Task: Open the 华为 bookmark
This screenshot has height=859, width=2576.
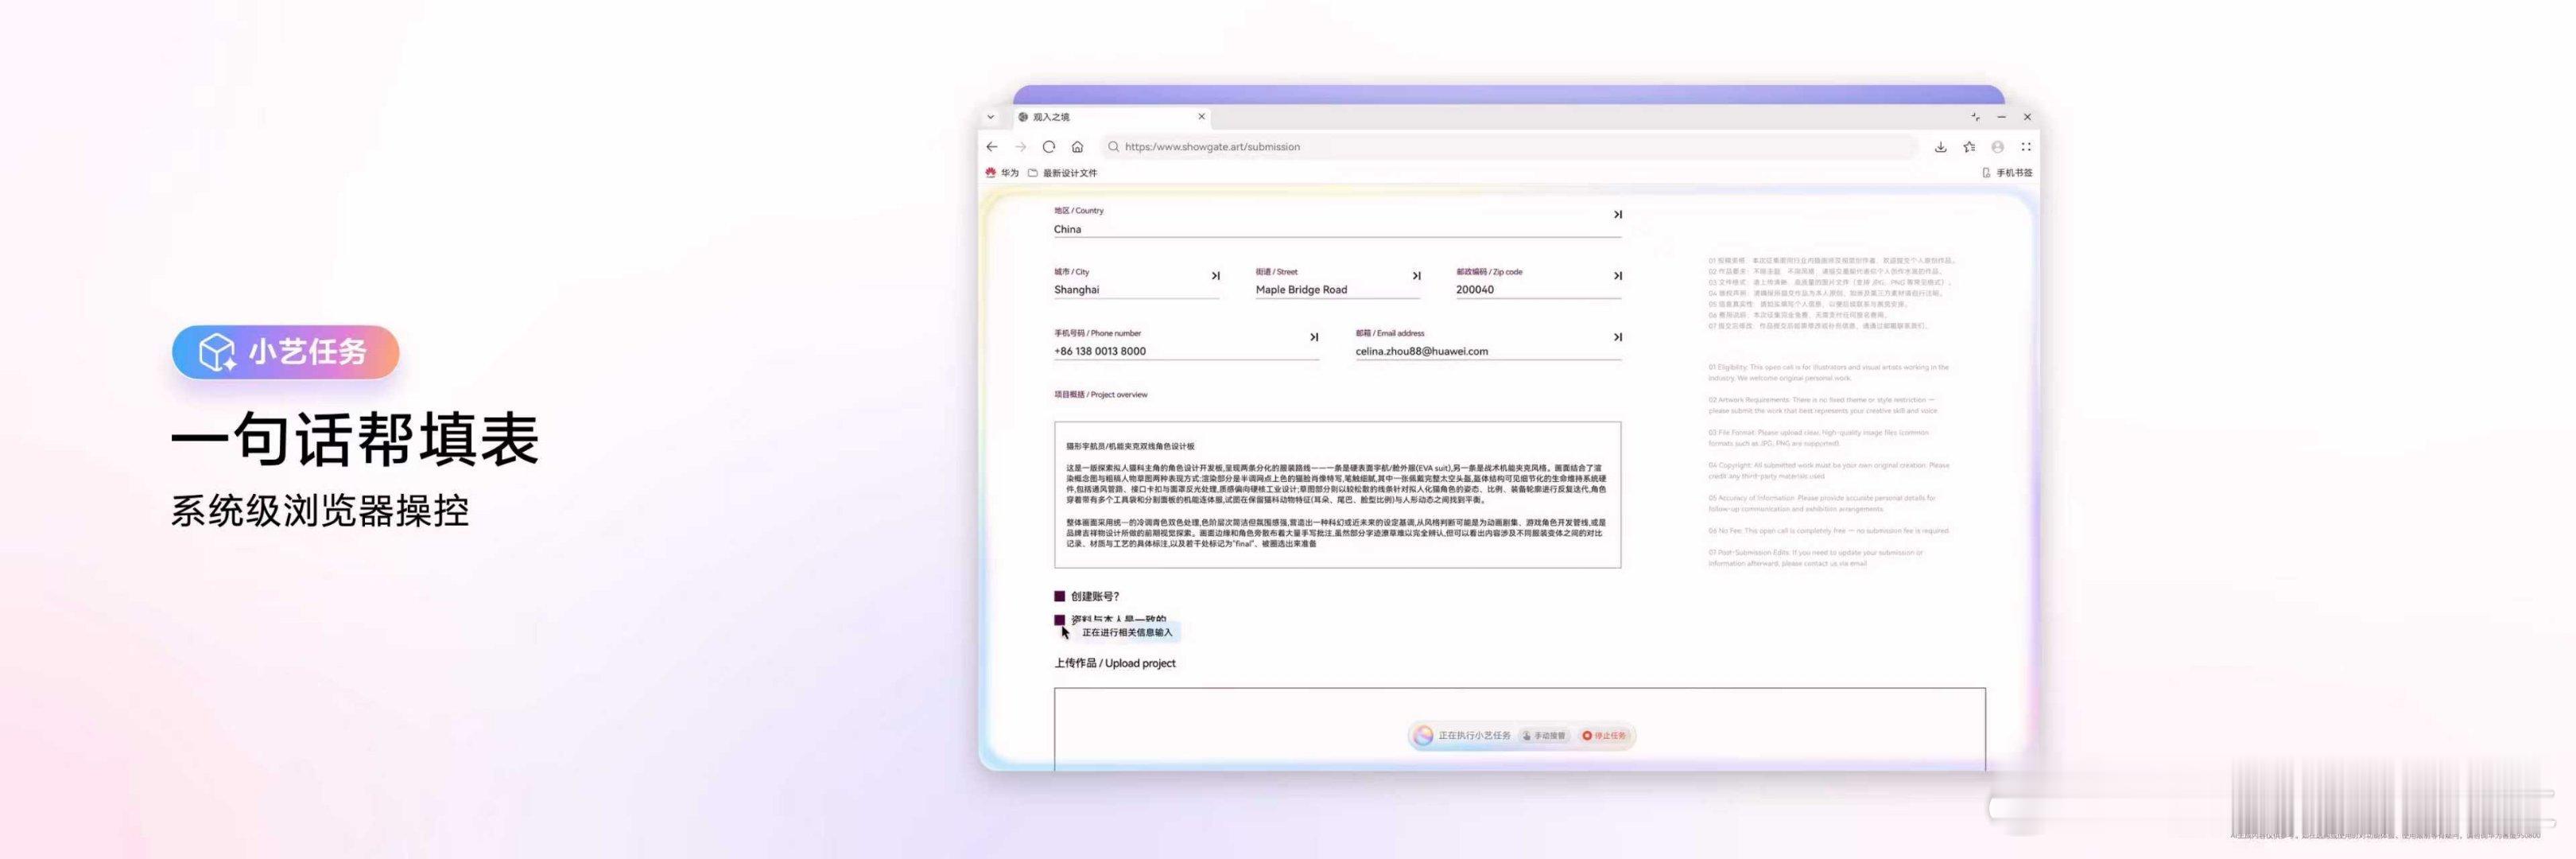Action: coord(1002,173)
